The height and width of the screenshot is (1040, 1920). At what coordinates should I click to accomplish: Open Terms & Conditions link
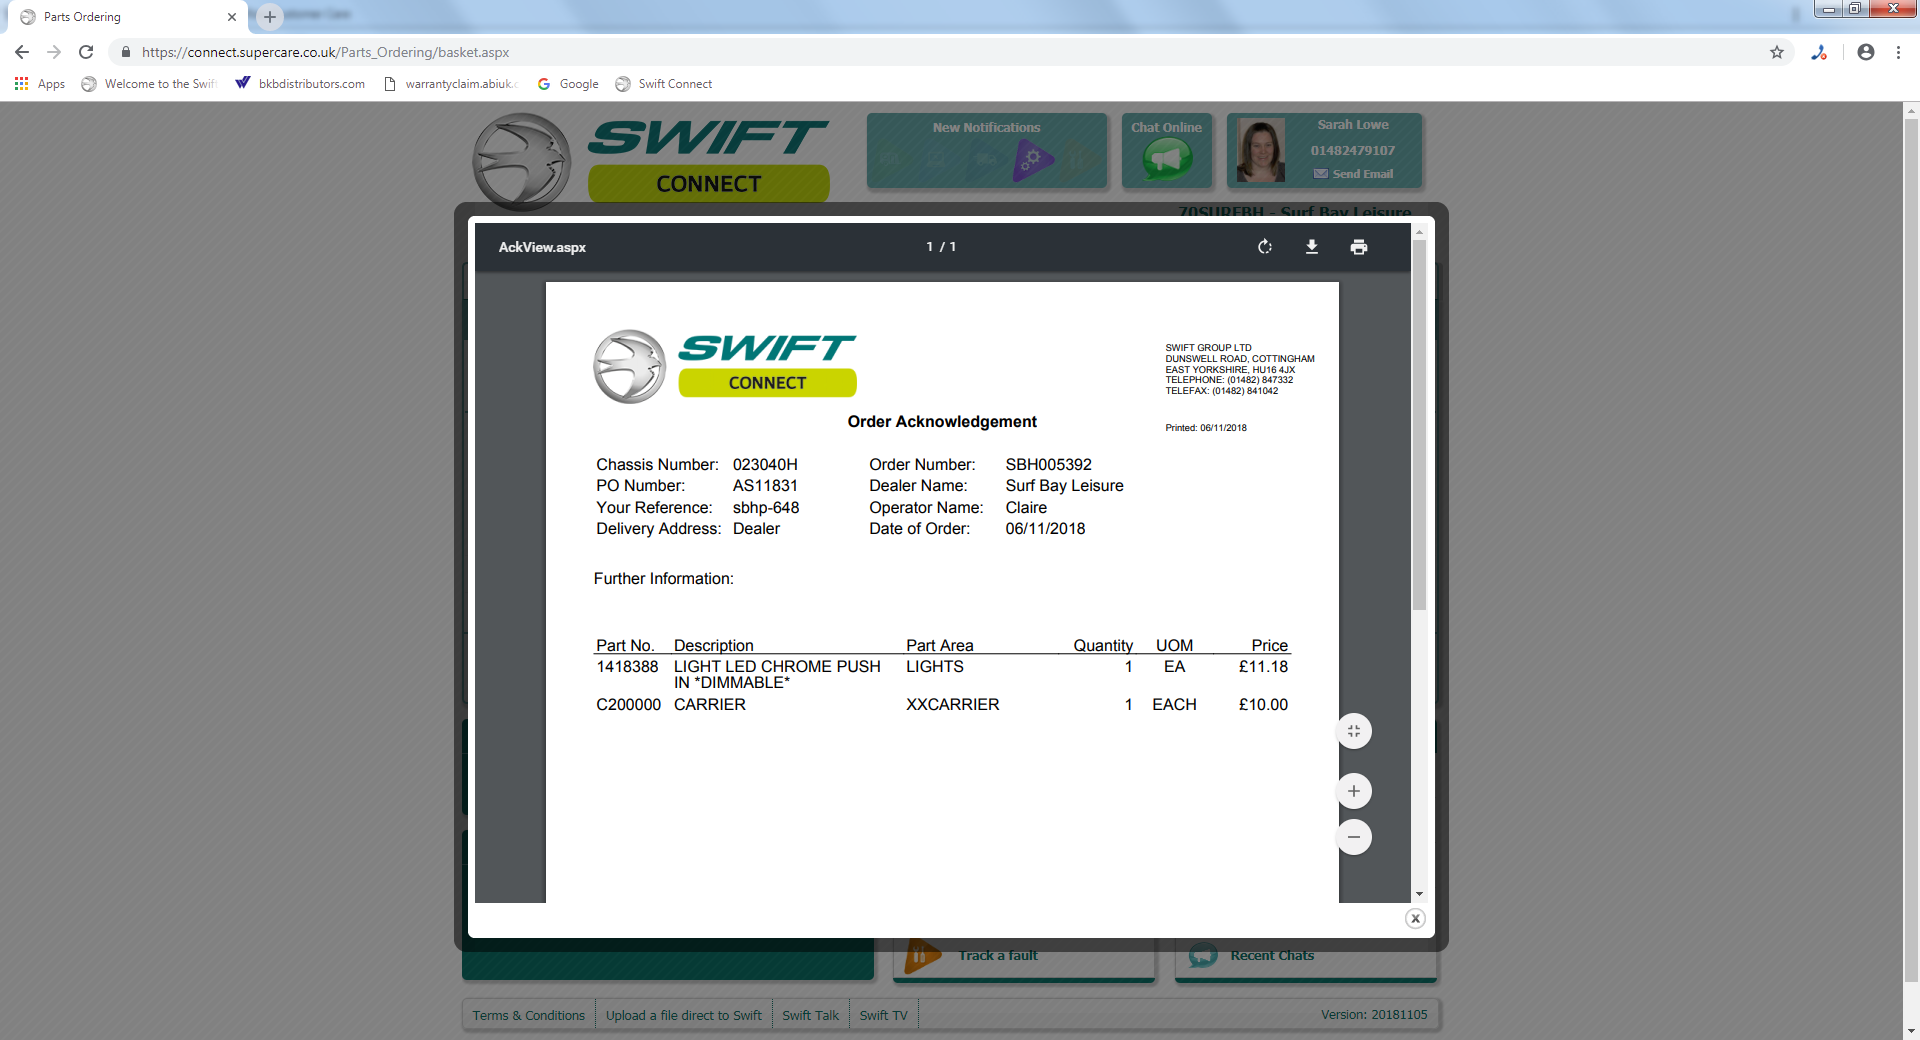click(x=529, y=1015)
